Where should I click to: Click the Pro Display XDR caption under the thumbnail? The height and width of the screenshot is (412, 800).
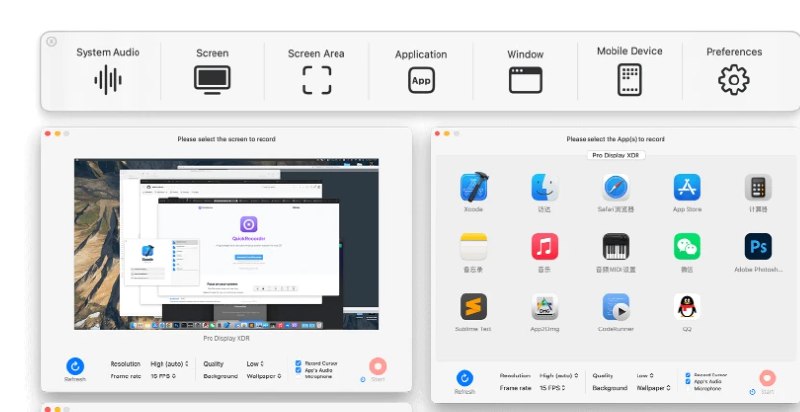(x=227, y=339)
